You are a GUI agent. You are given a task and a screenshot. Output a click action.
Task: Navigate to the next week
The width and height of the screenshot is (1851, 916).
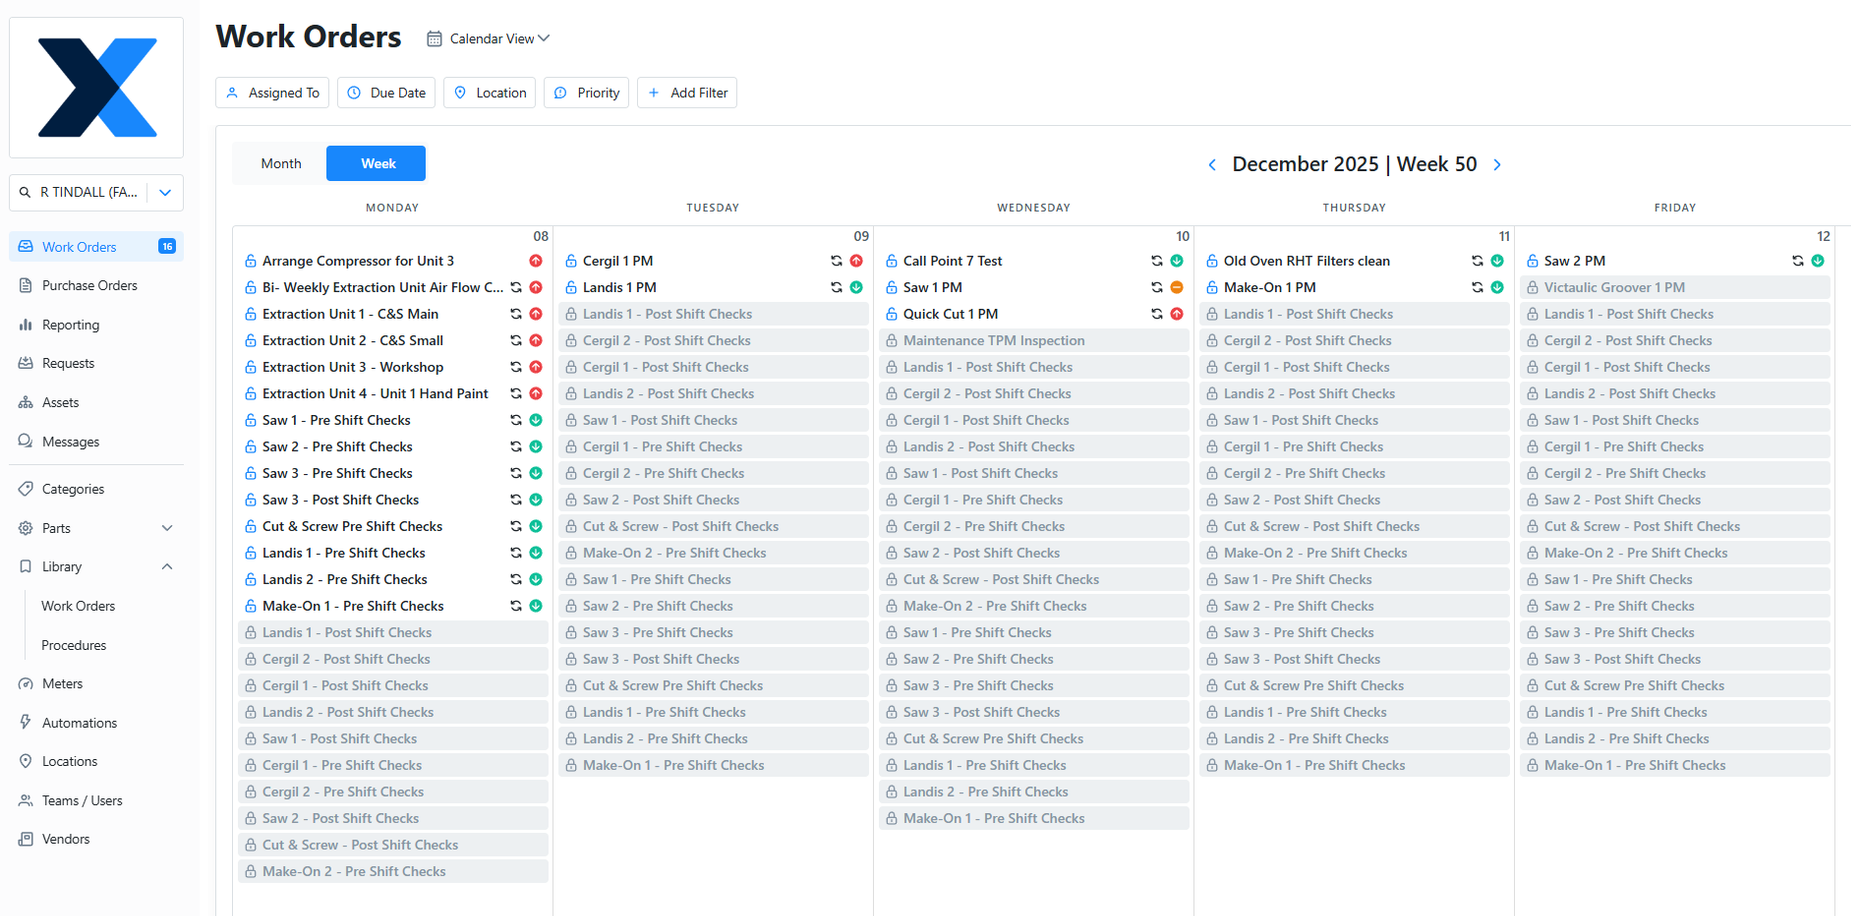(1497, 164)
